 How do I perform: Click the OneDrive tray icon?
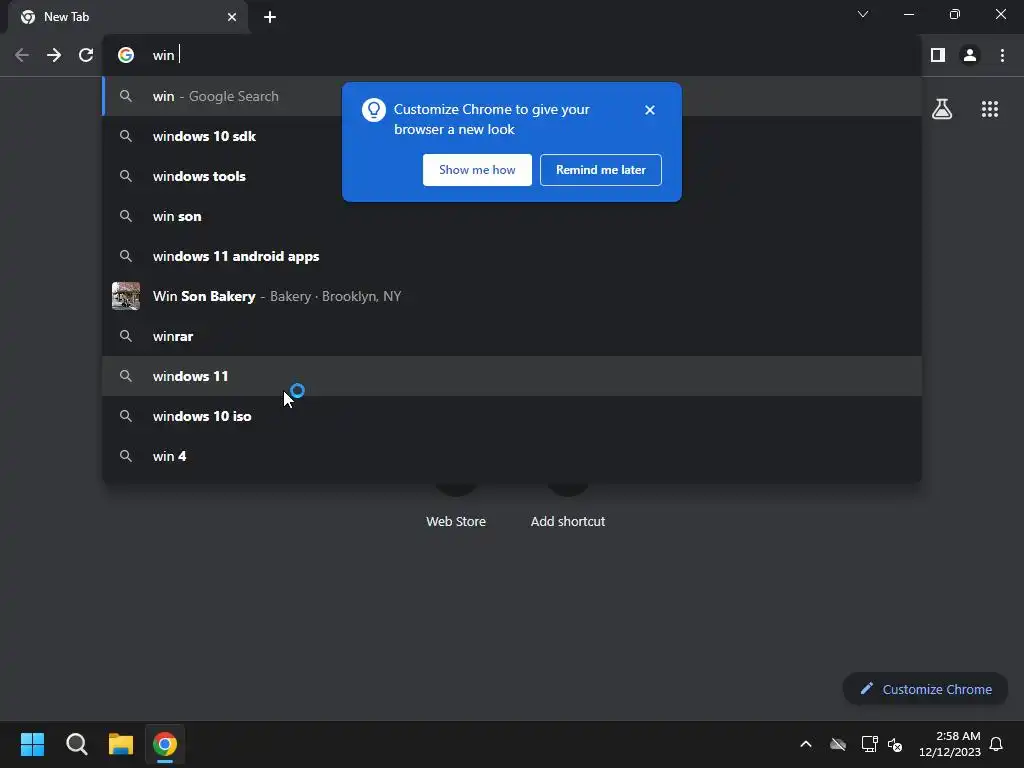coord(838,744)
